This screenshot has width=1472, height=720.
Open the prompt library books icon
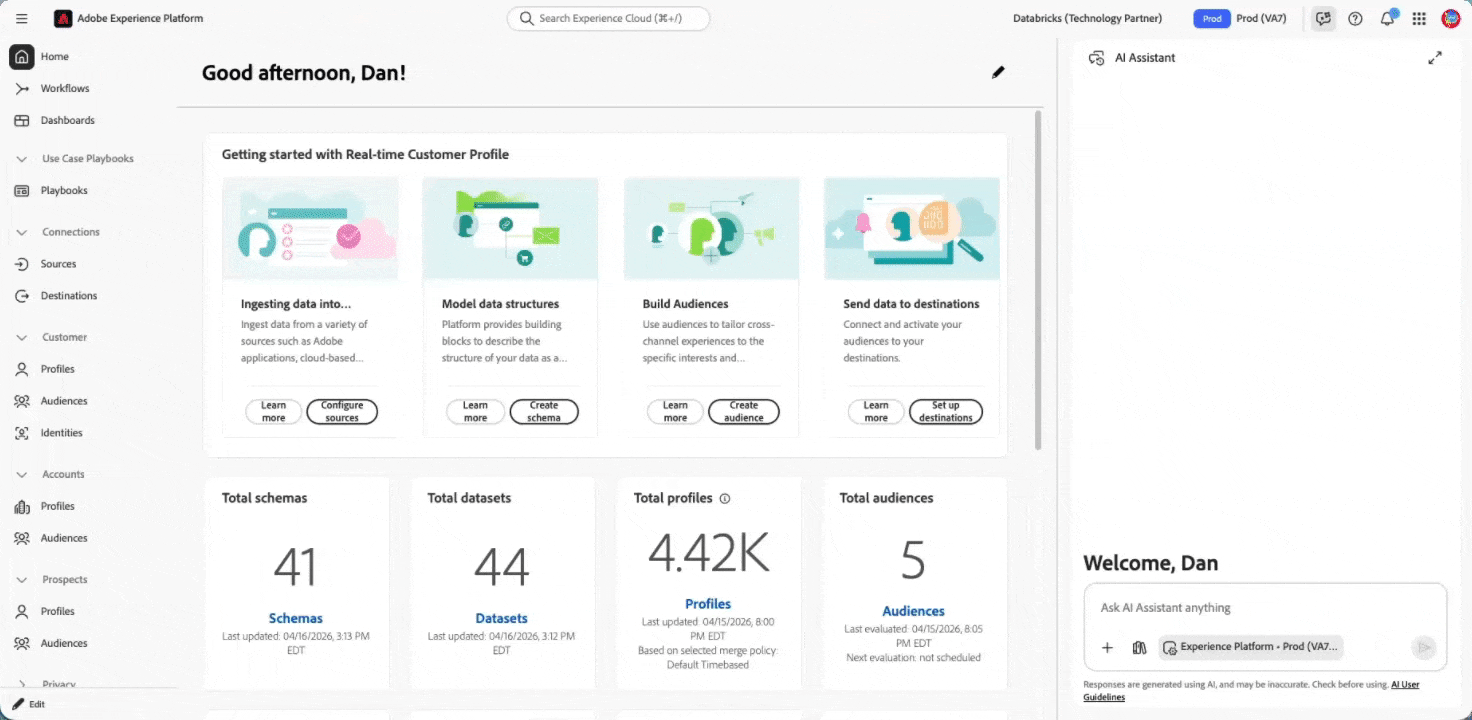point(1139,647)
